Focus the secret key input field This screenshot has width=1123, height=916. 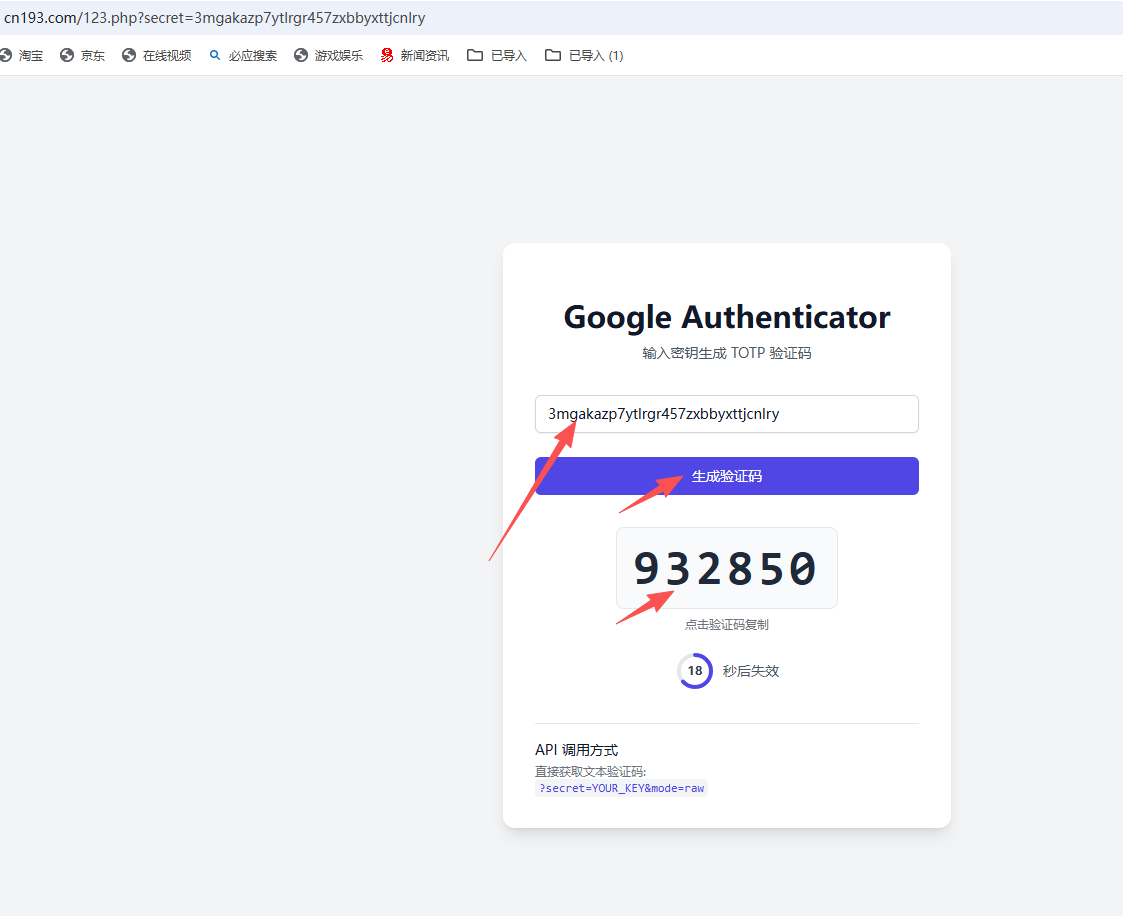[x=726, y=414]
